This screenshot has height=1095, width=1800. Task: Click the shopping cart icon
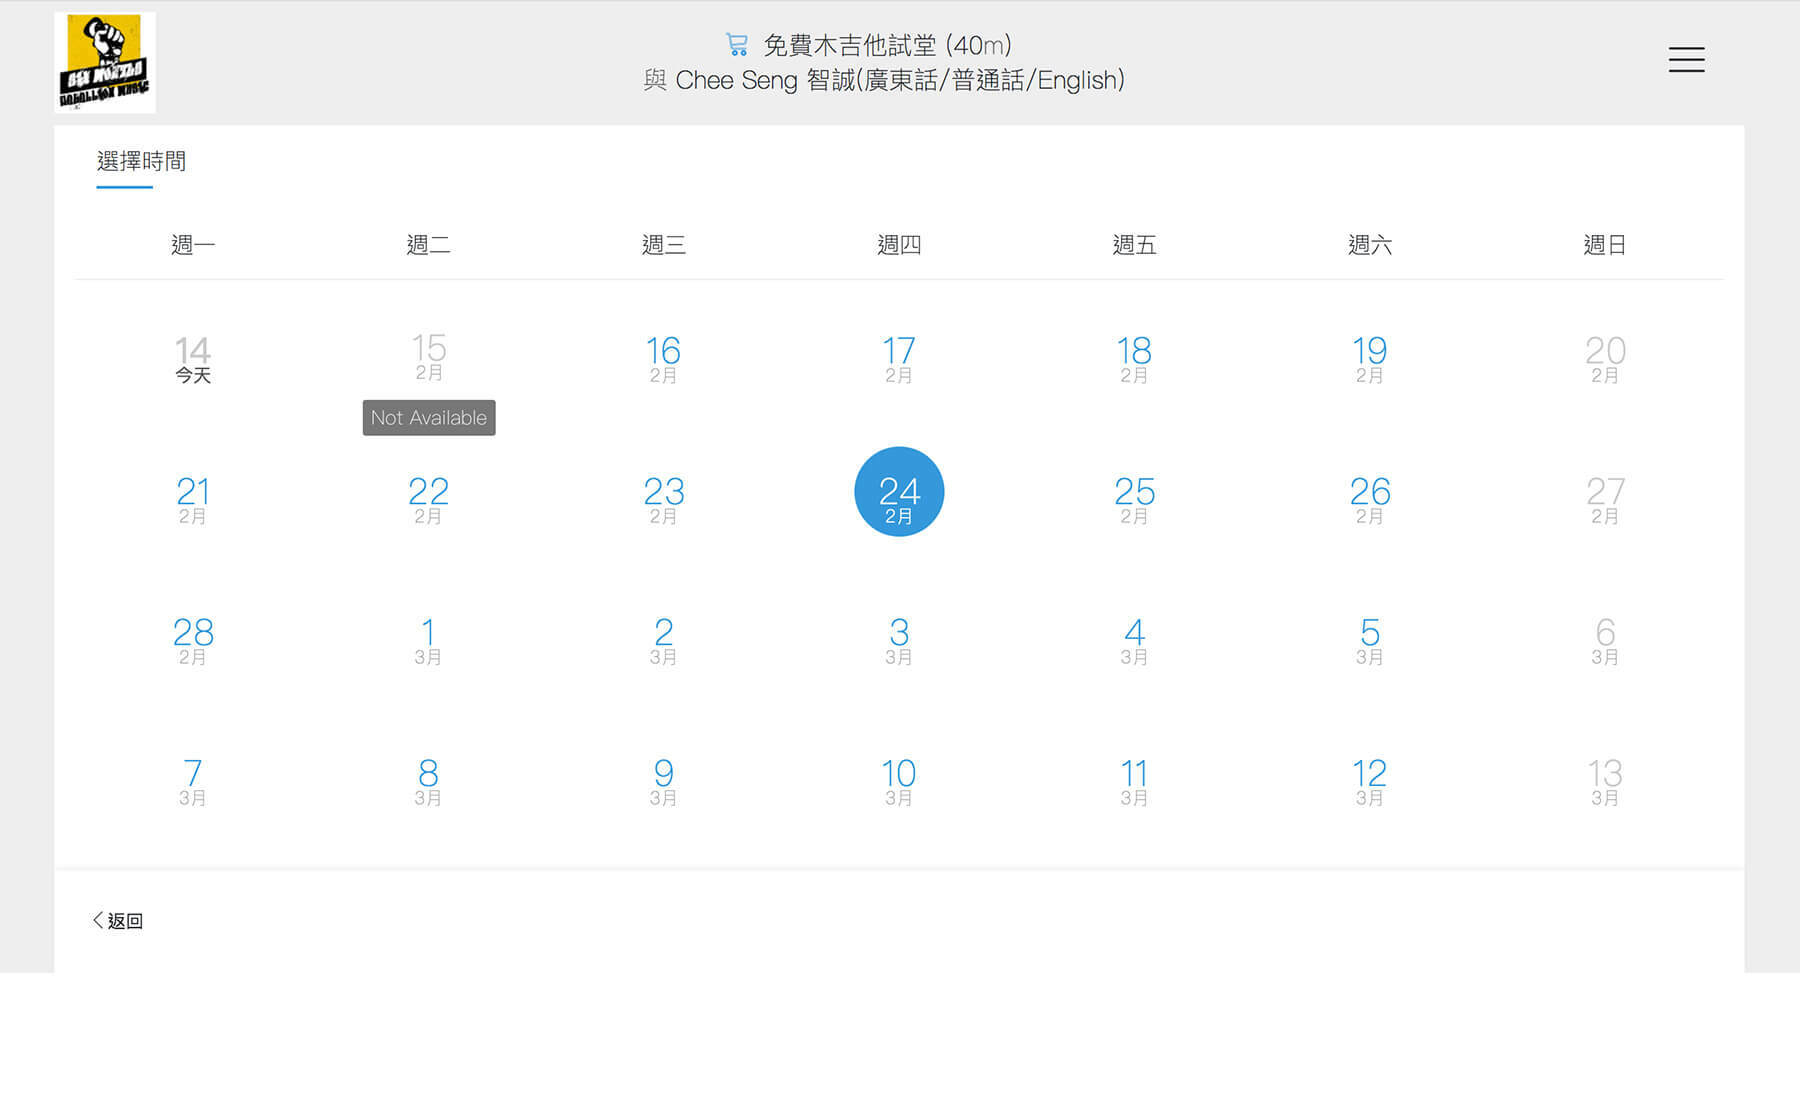click(x=737, y=45)
